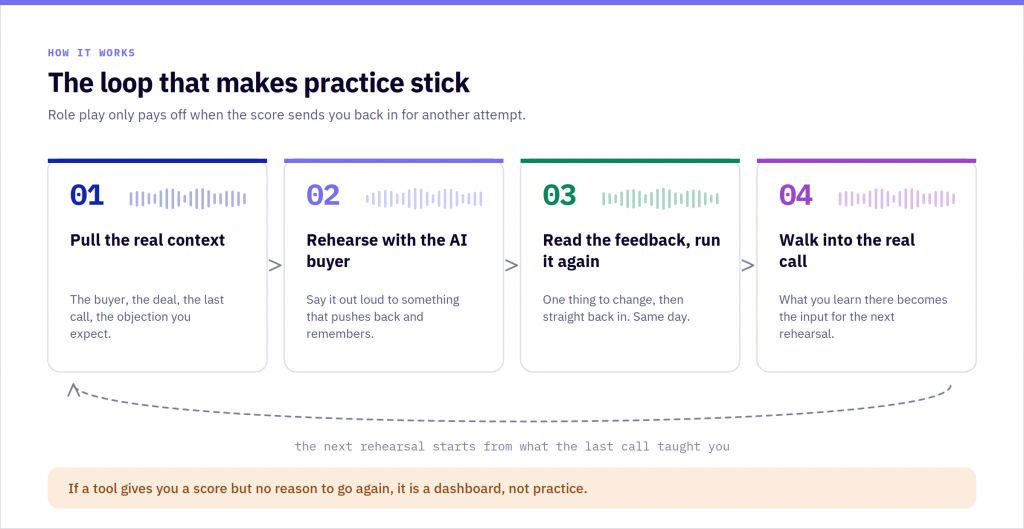Click the 'Pull the real context' heading
This screenshot has height=529, width=1024.
pos(148,240)
